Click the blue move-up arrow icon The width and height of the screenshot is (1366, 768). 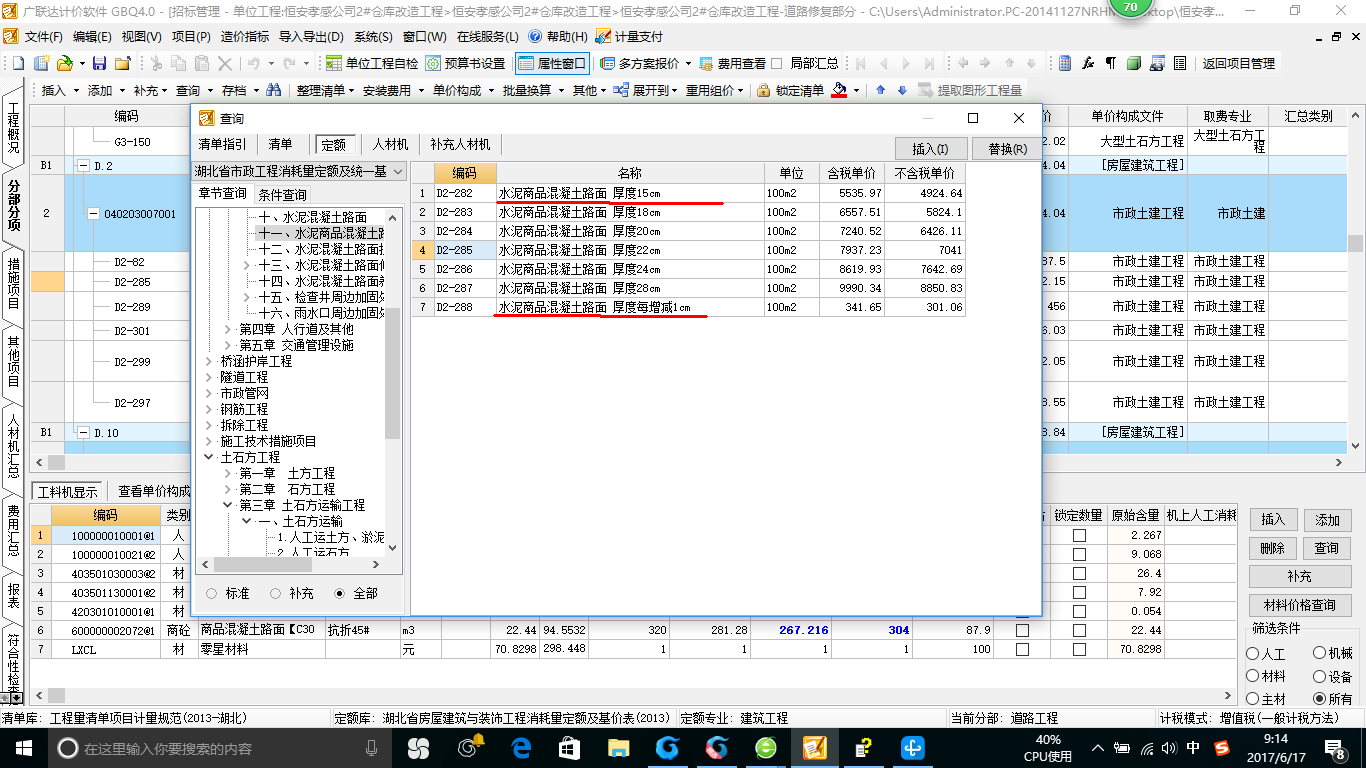(x=880, y=90)
